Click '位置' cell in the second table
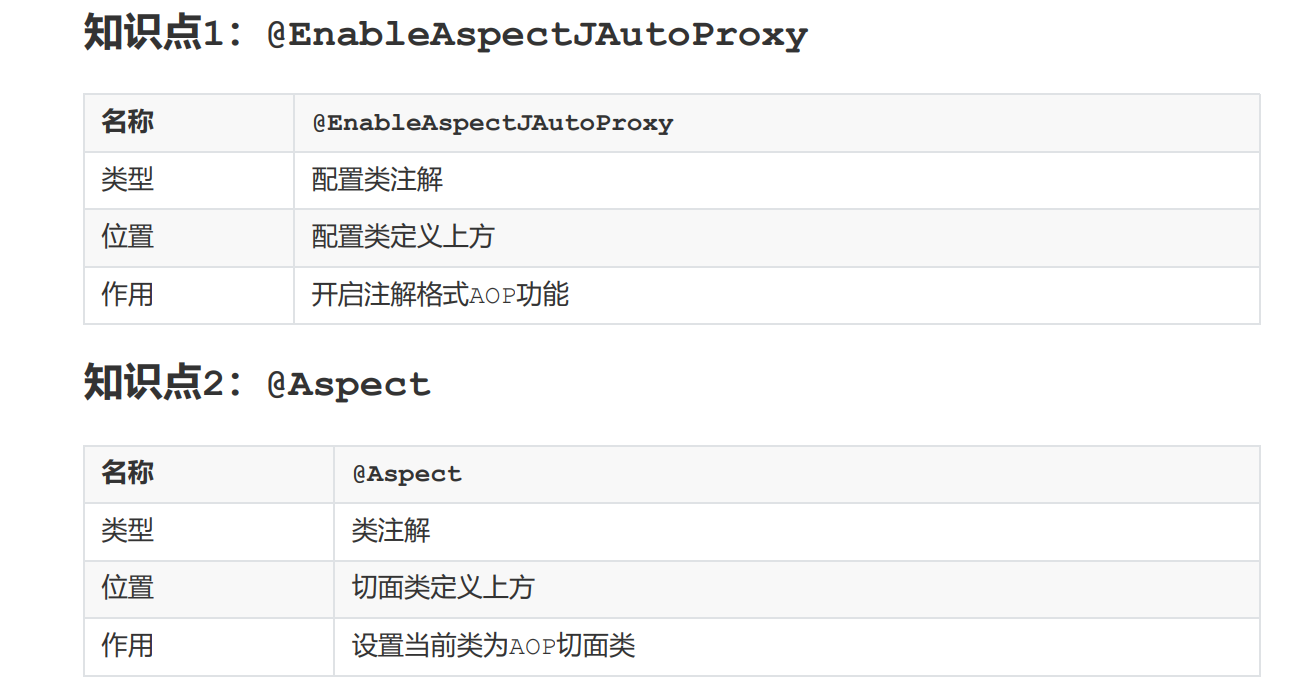The width and height of the screenshot is (1307, 698). click(x=127, y=588)
